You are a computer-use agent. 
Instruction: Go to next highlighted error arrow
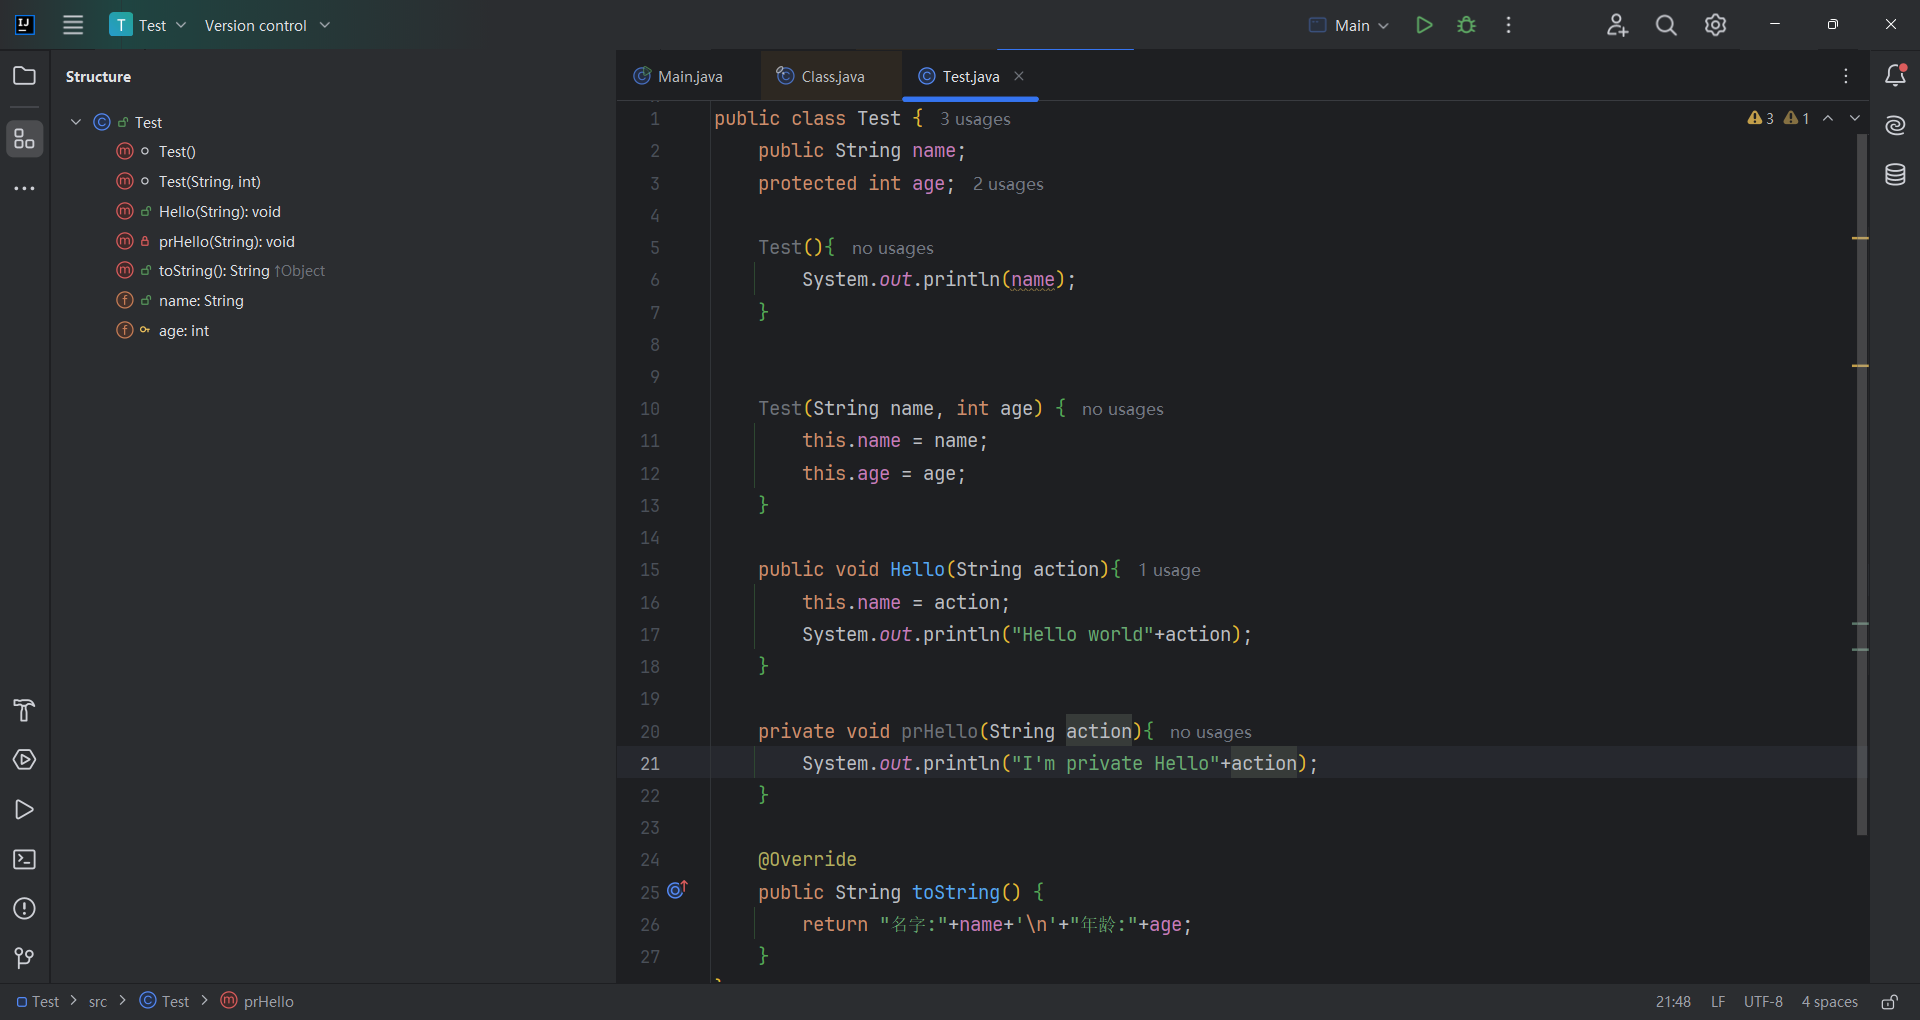click(x=1855, y=118)
